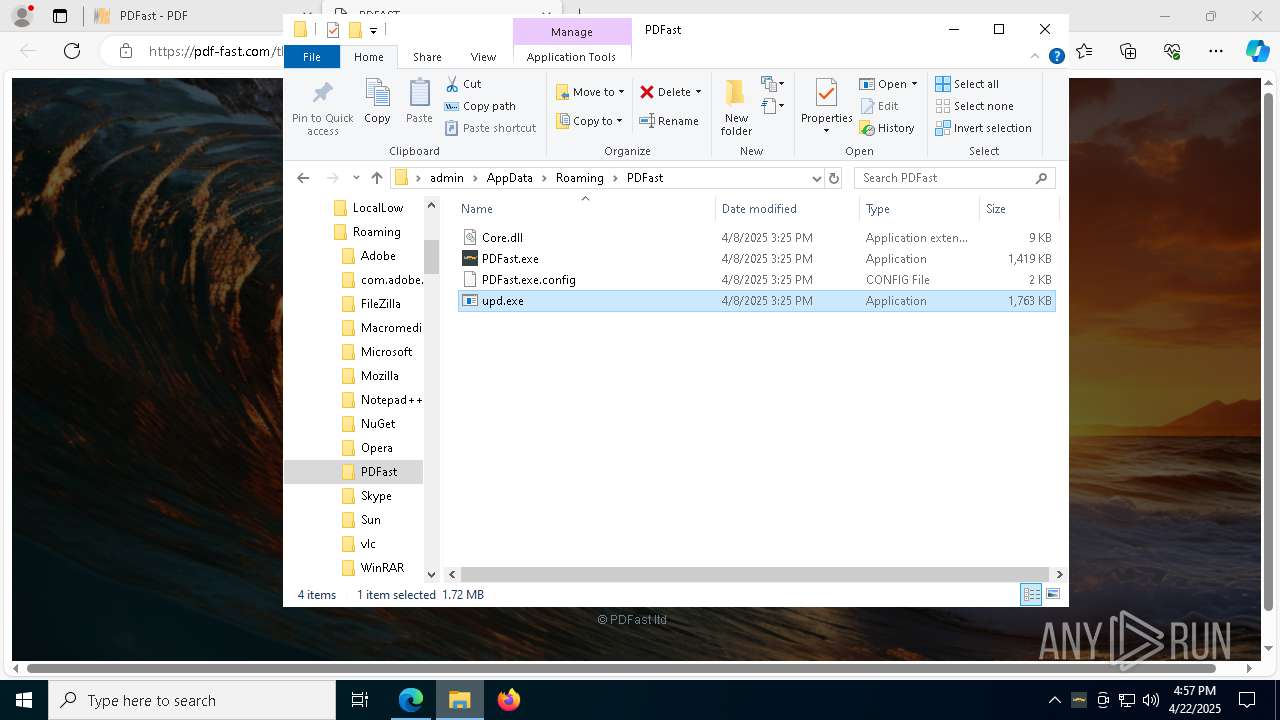The height and width of the screenshot is (720, 1280).
Task: Click Pin to Quick access icon
Action: point(322,108)
